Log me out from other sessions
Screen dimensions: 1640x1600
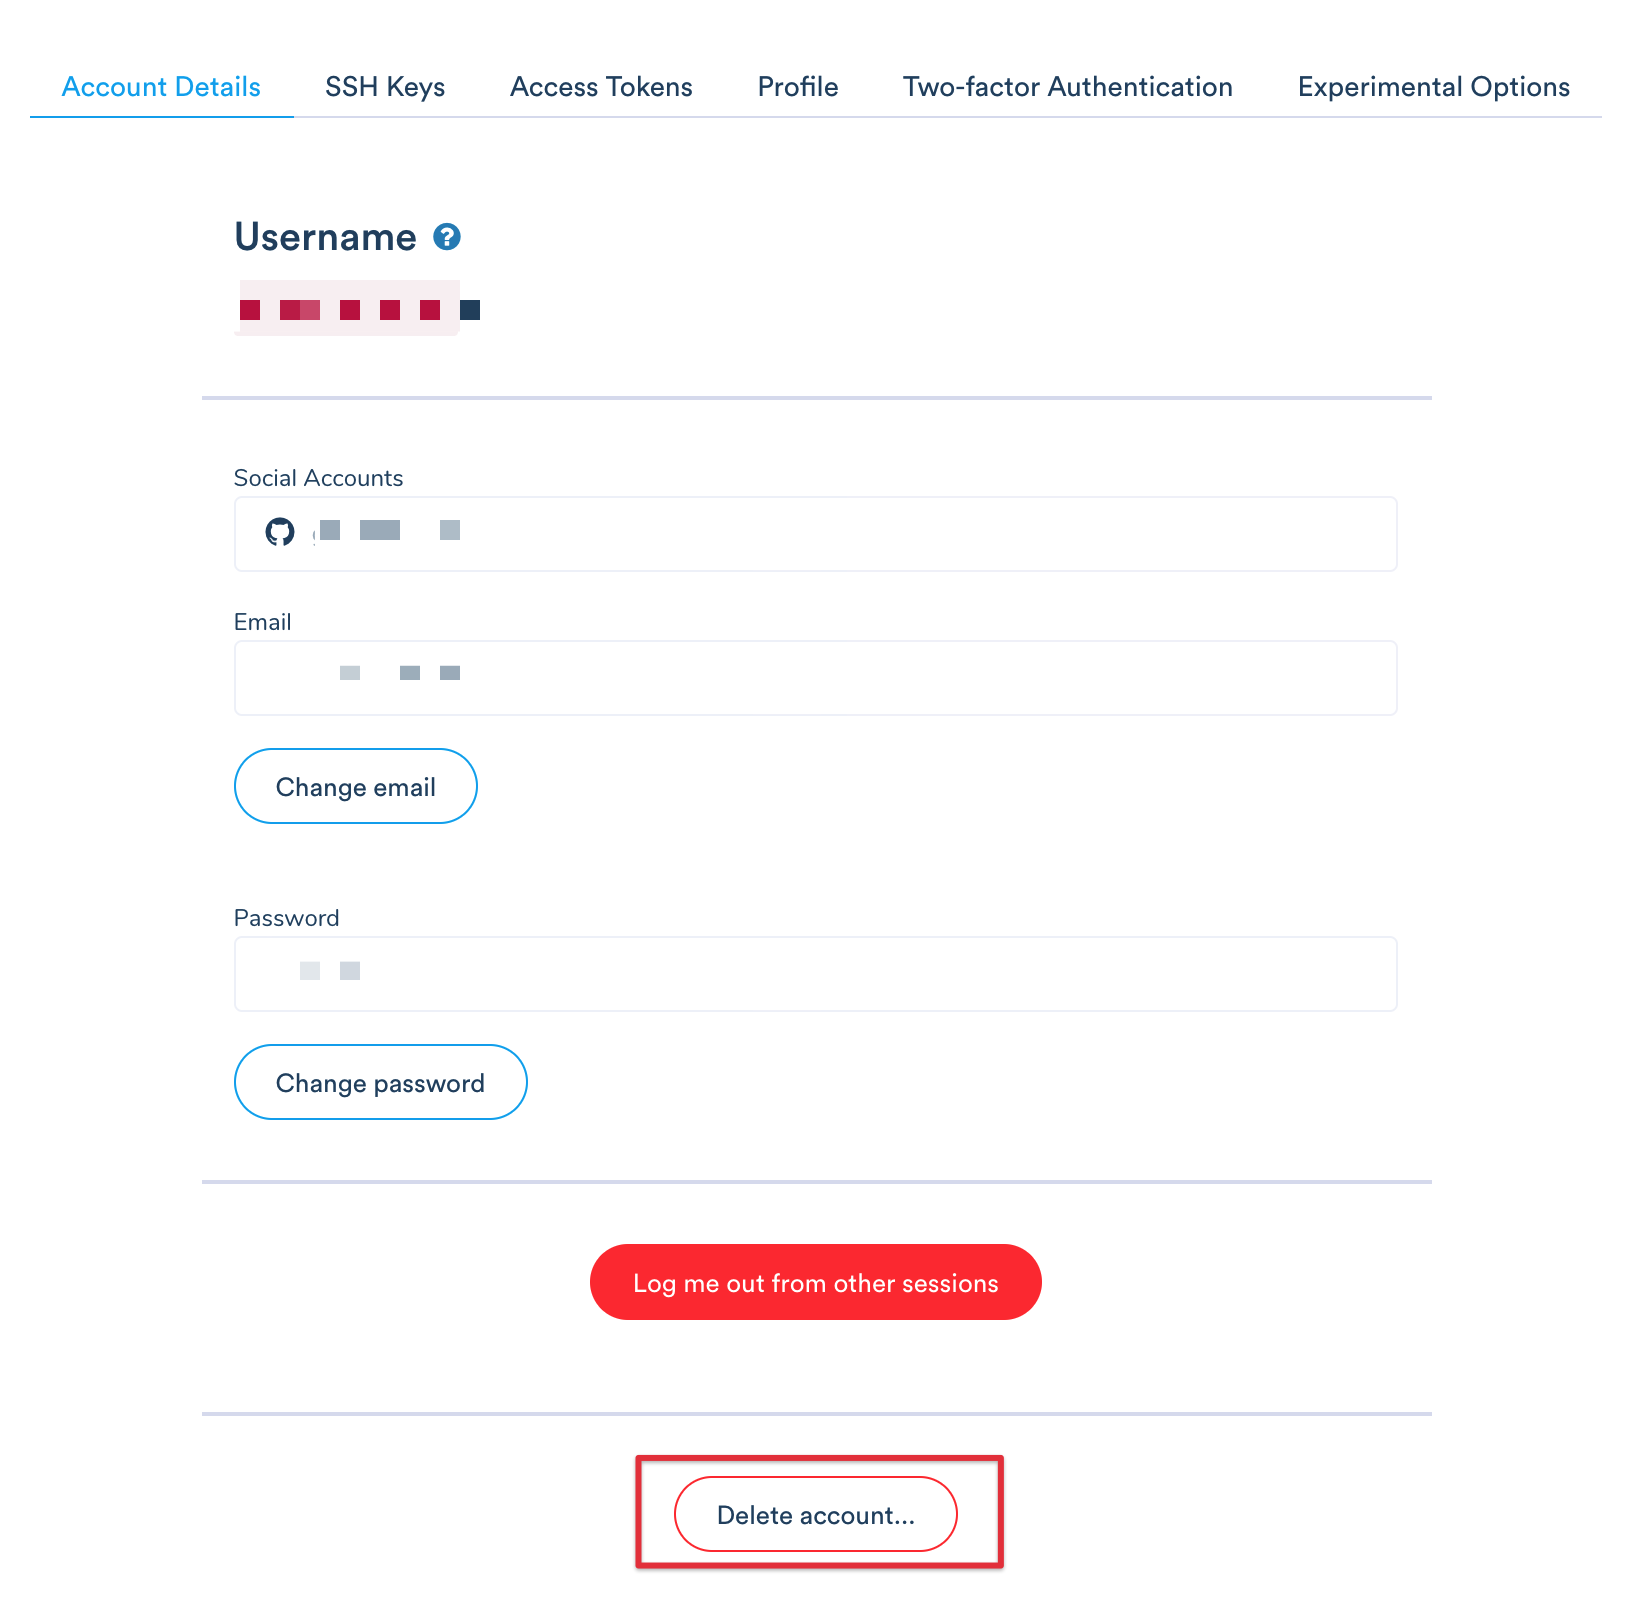click(x=815, y=1283)
